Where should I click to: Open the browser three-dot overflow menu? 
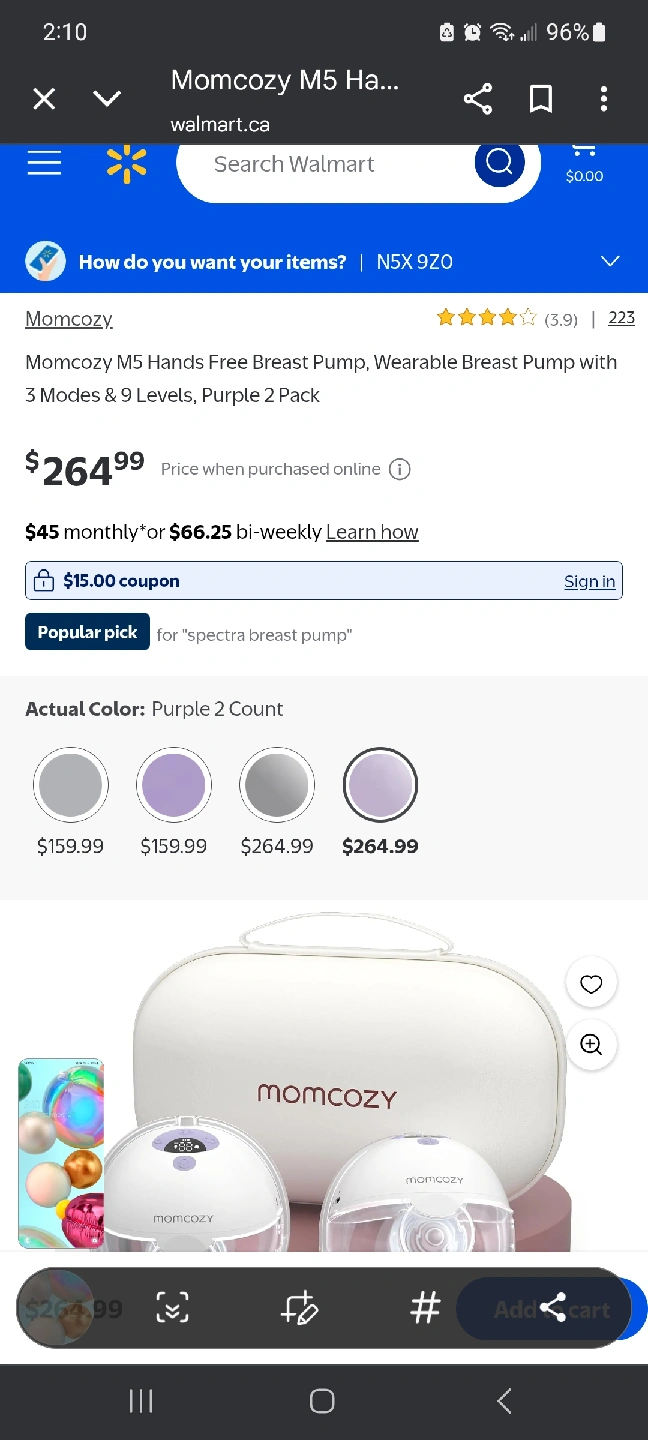tap(603, 99)
